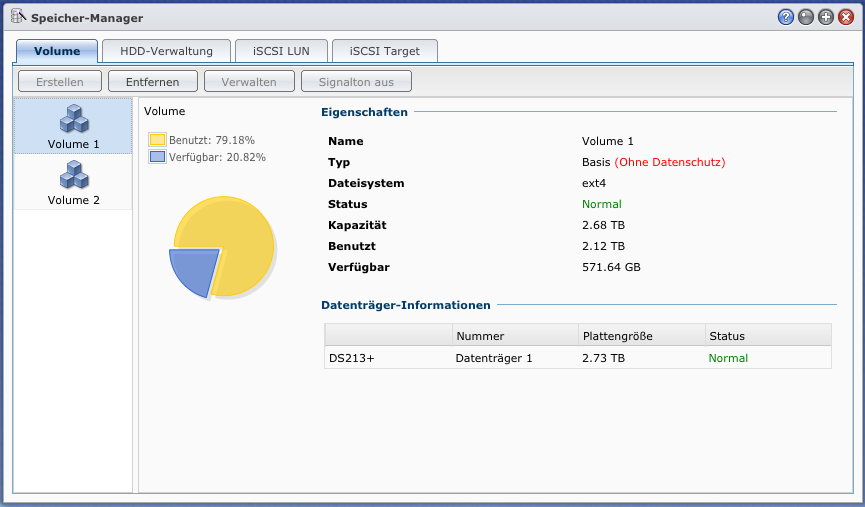
Task: Click the Volume heading above the legend
Action: click(x=164, y=111)
